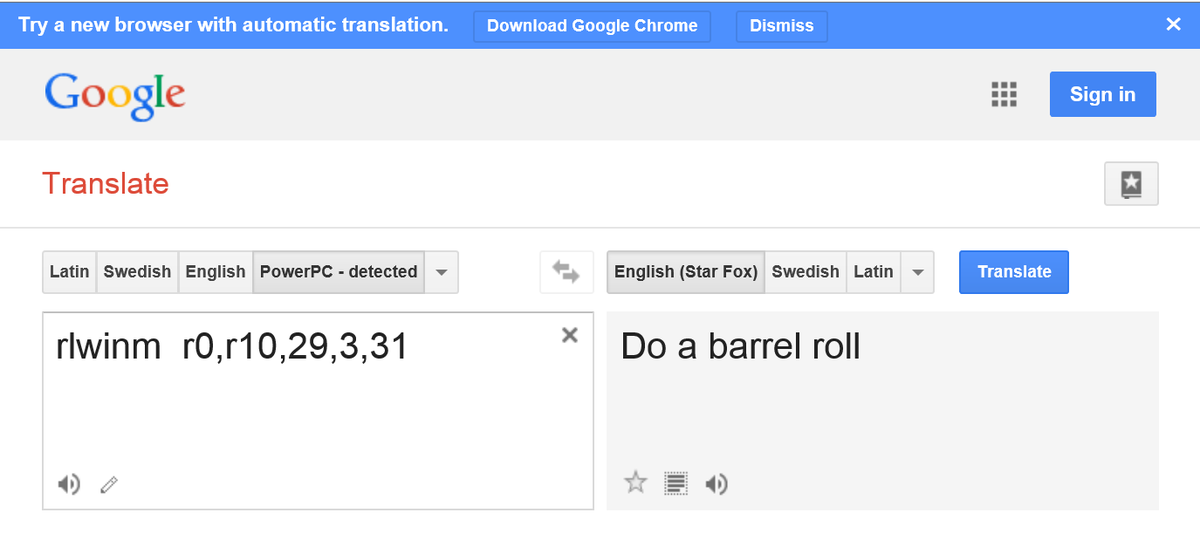Choose English (Star Fox) target language

[686, 272]
